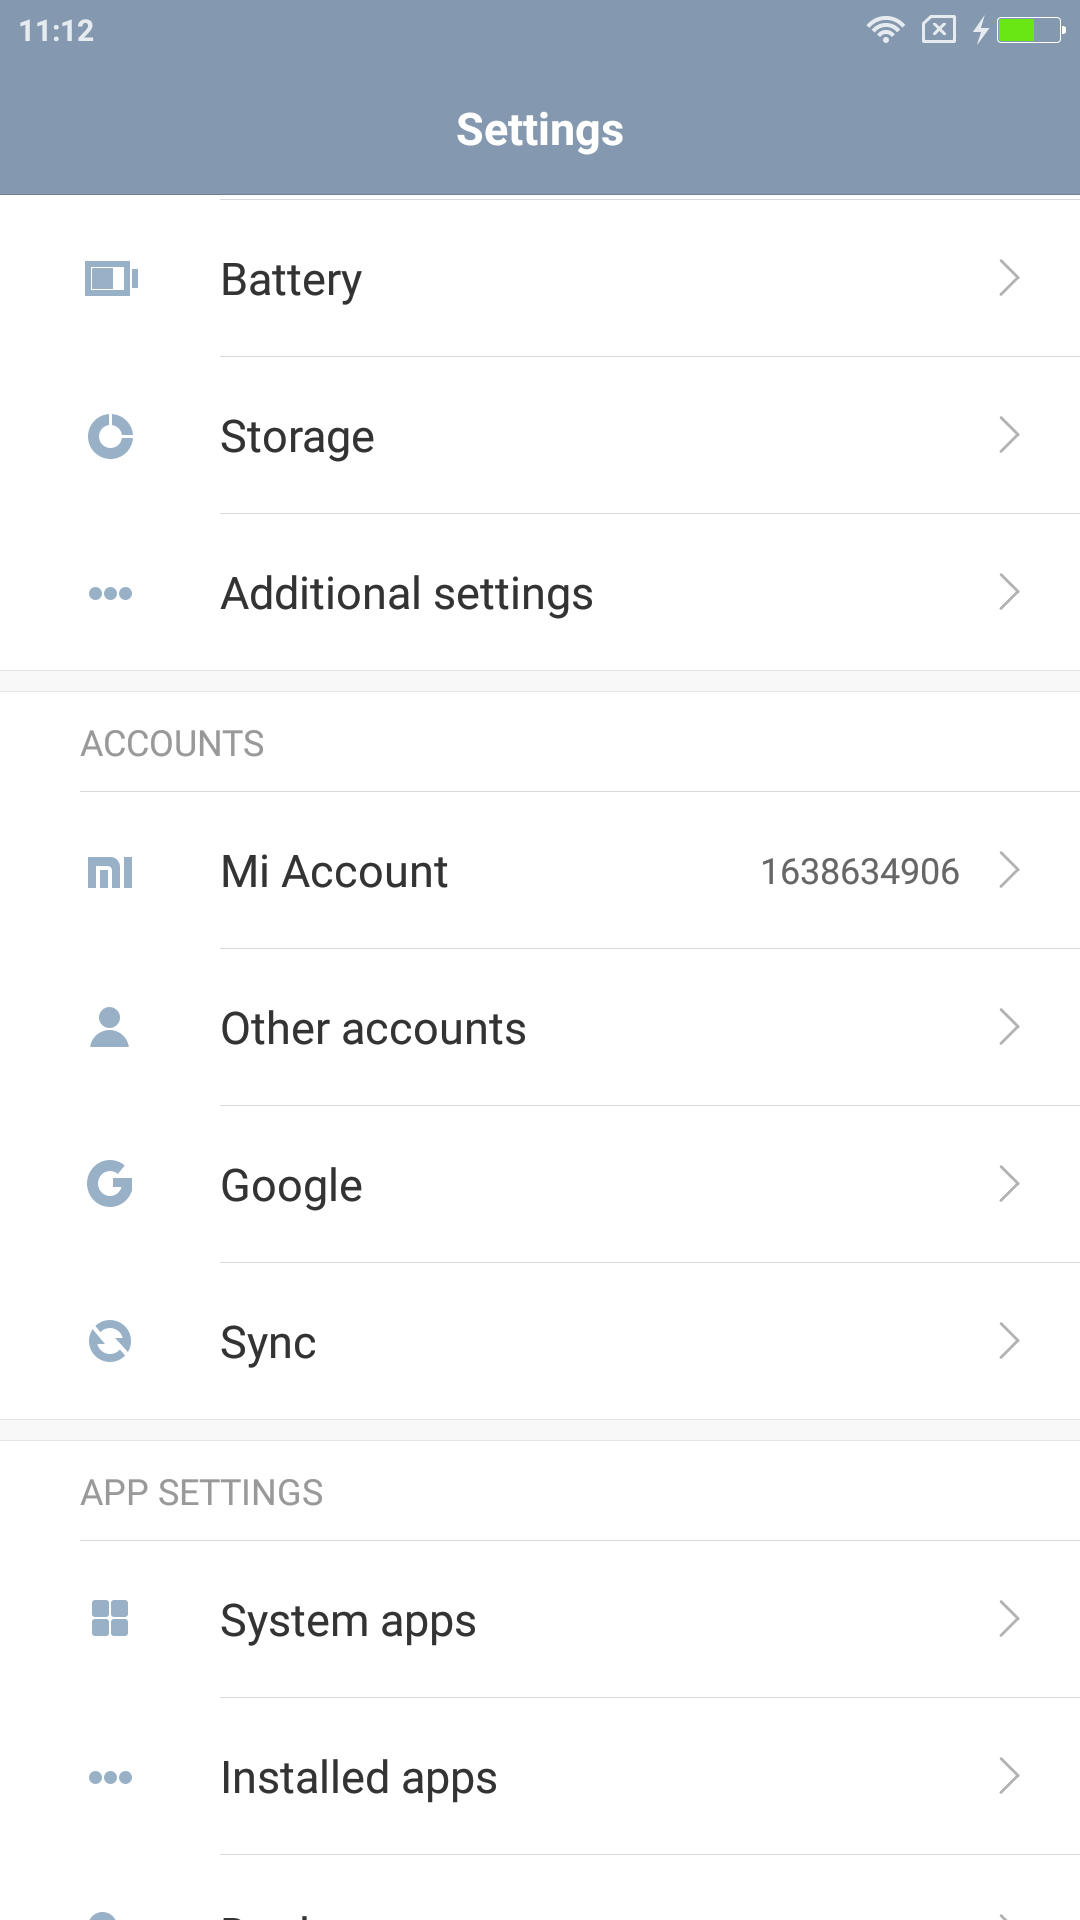This screenshot has height=1920, width=1080.
Task: Tap the Installed apps three-dots icon
Action: pyautogui.click(x=110, y=1777)
